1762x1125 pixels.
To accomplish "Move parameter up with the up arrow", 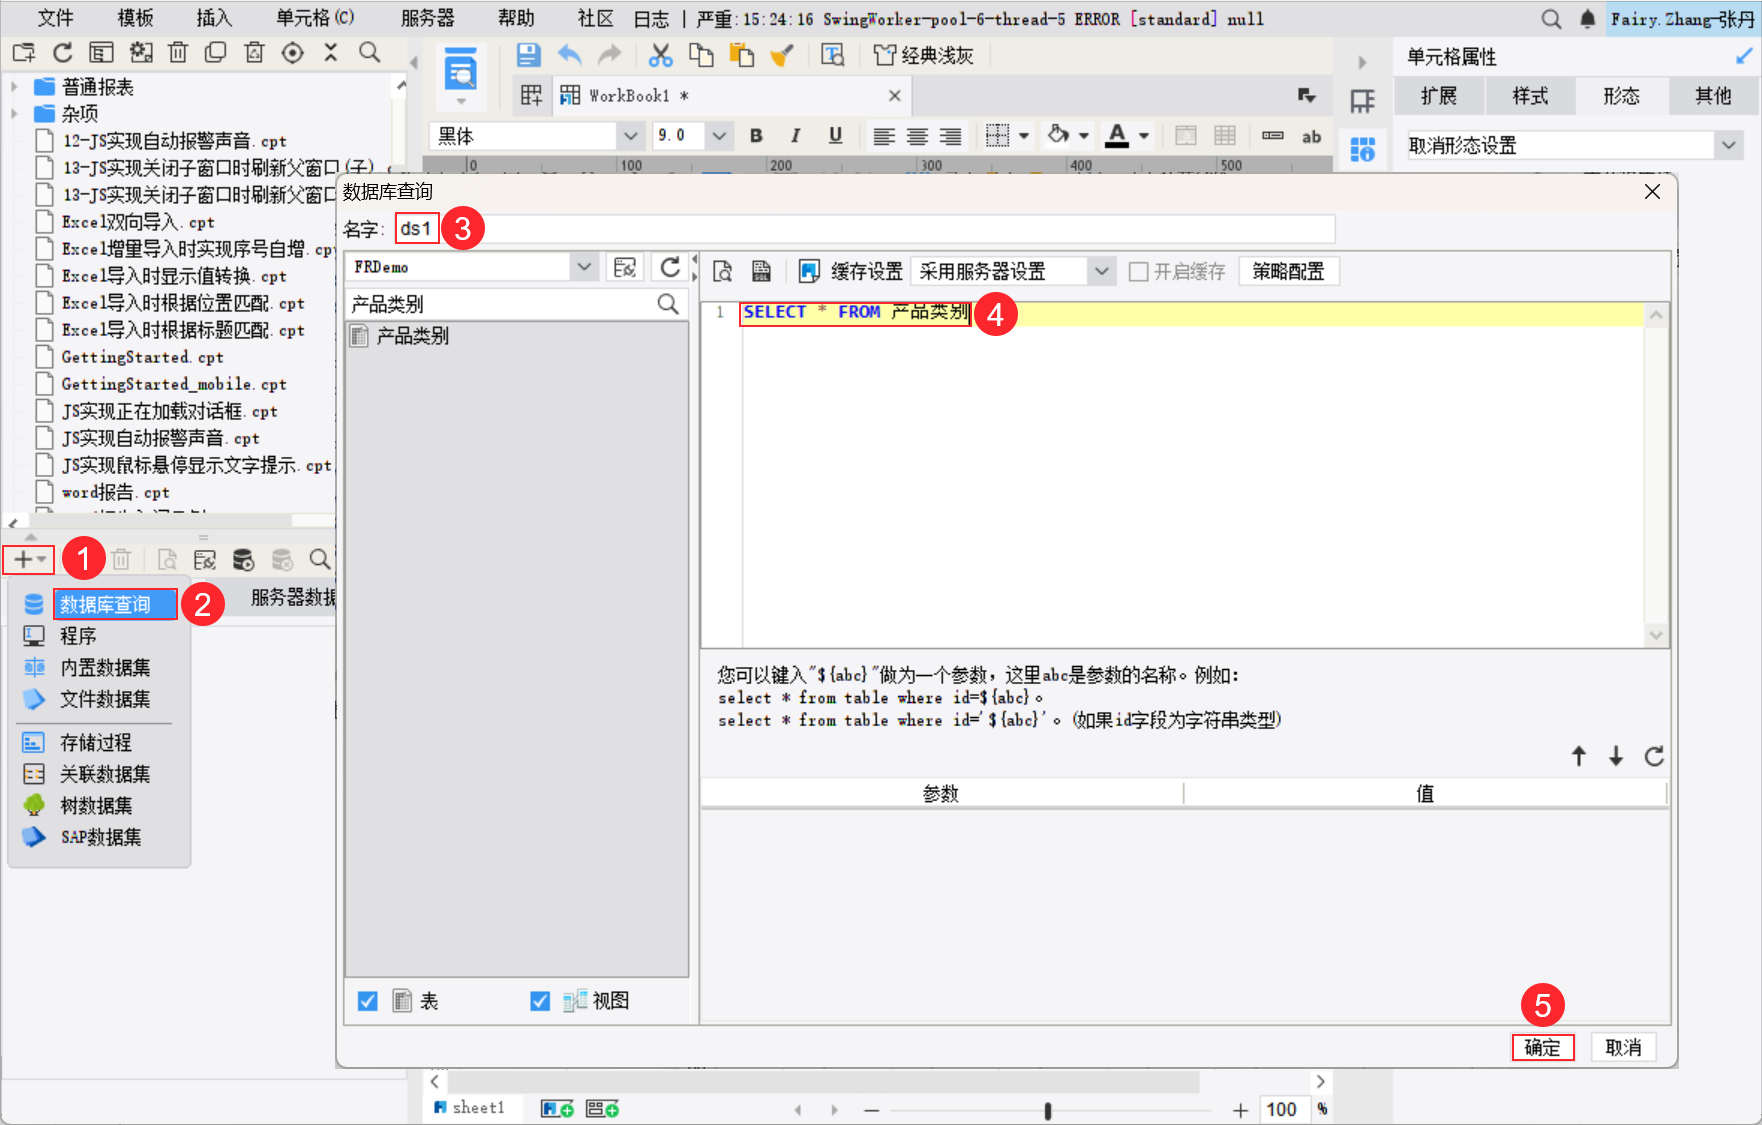I will pyautogui.click(x=1579, y=756).
